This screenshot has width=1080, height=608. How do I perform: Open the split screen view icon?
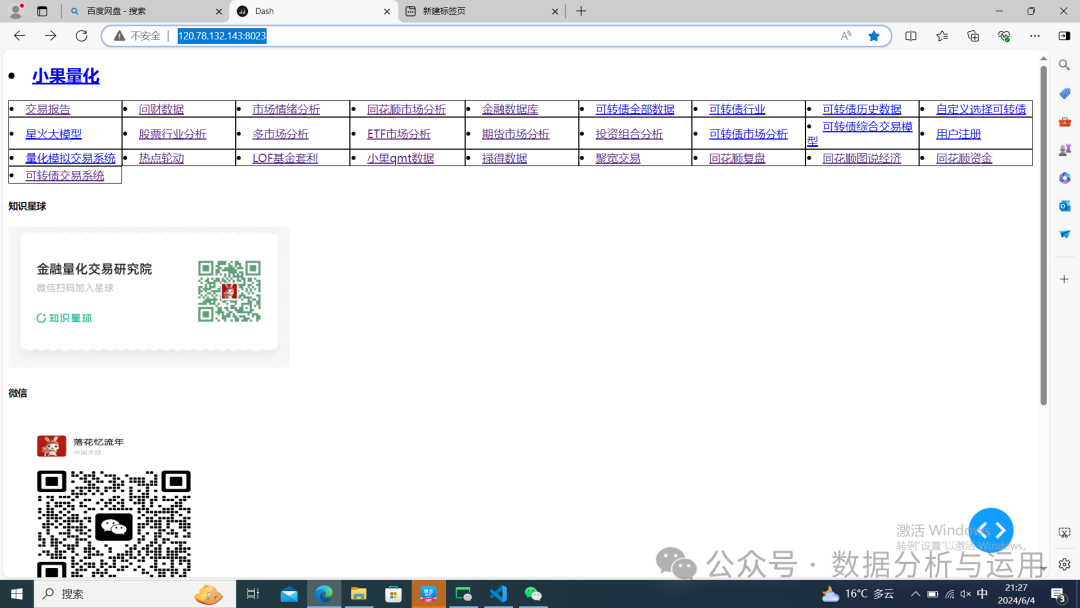[x=911, y=36]
